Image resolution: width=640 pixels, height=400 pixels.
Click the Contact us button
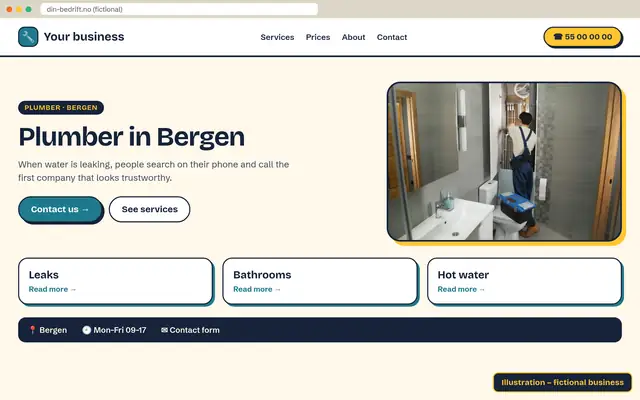[60, 209]
